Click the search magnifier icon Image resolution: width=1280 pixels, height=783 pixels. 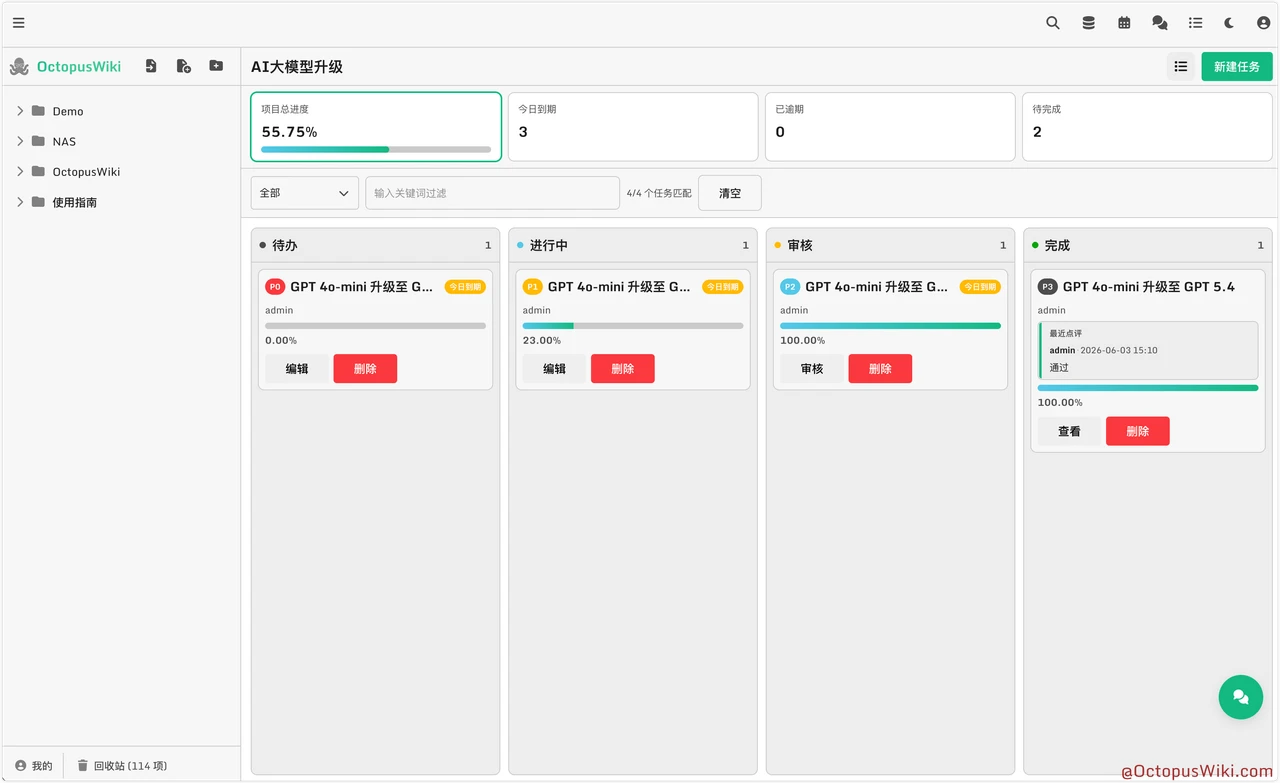[x=1053, y=23]
